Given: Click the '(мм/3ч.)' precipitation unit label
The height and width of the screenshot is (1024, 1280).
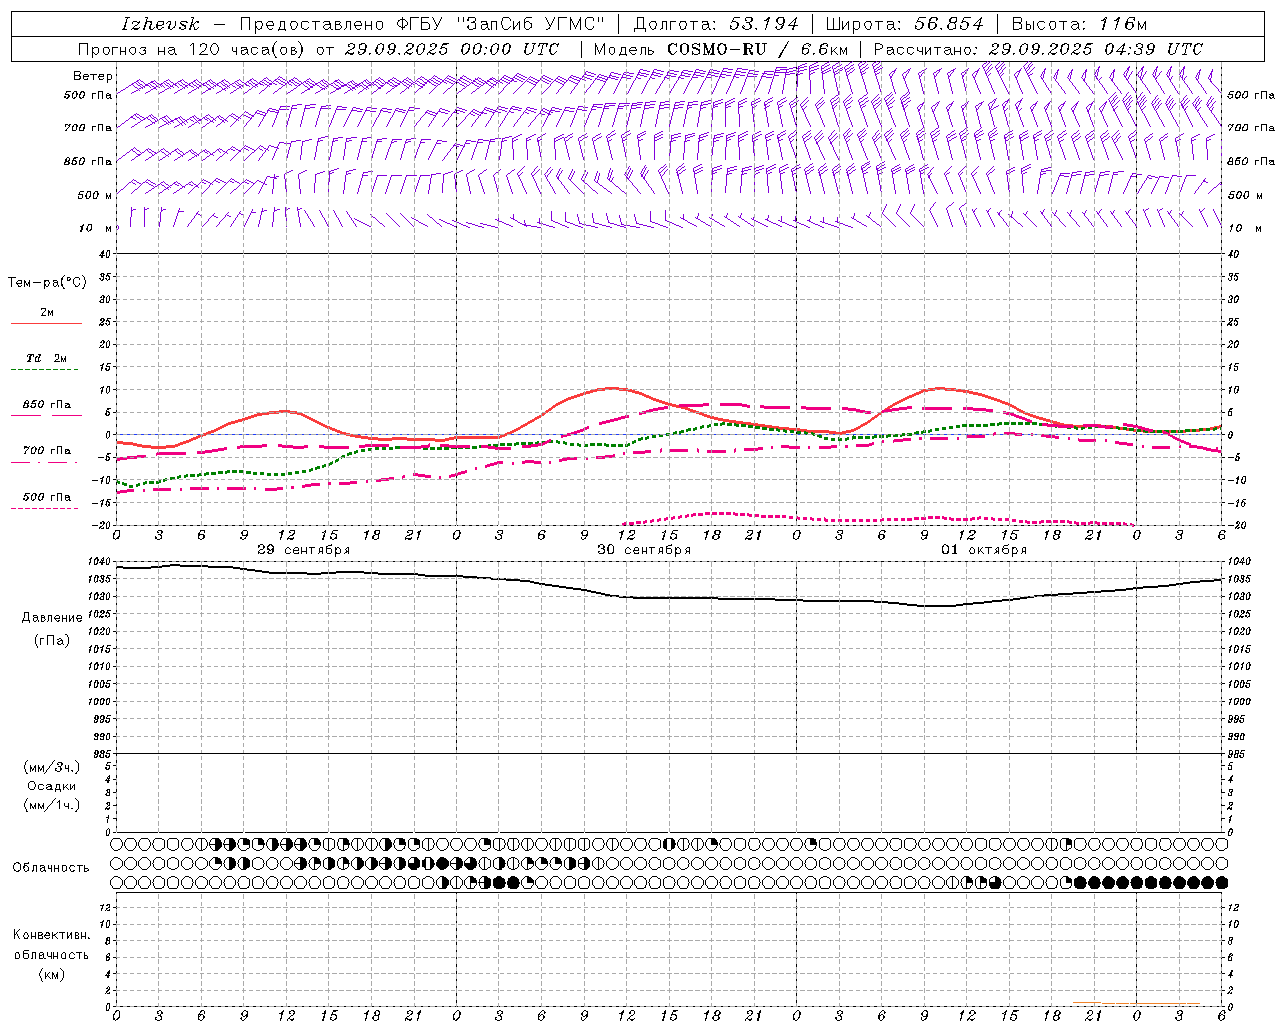Looking at the screenshot, I should (52, 767).
